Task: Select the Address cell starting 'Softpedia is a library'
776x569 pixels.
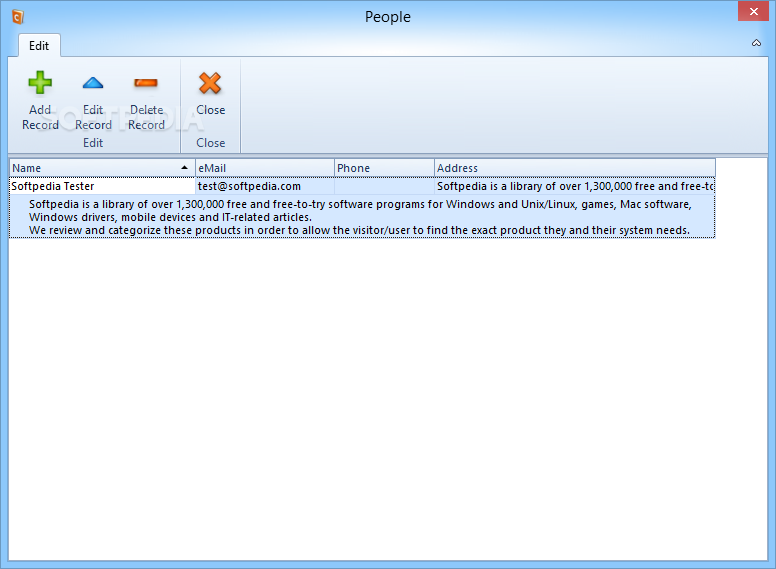Action: (575, 186)
